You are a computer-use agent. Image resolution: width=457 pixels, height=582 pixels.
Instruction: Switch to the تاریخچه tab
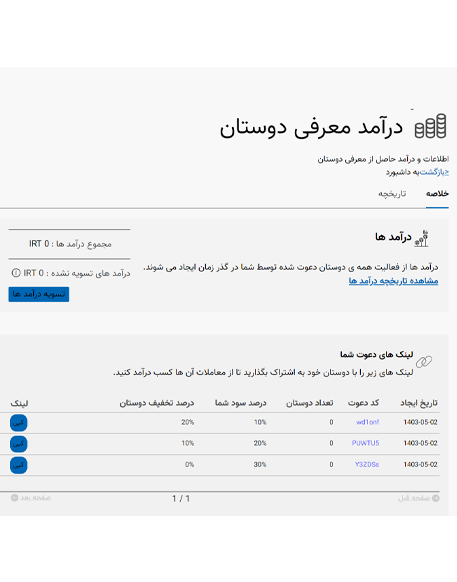click(392, 194)
